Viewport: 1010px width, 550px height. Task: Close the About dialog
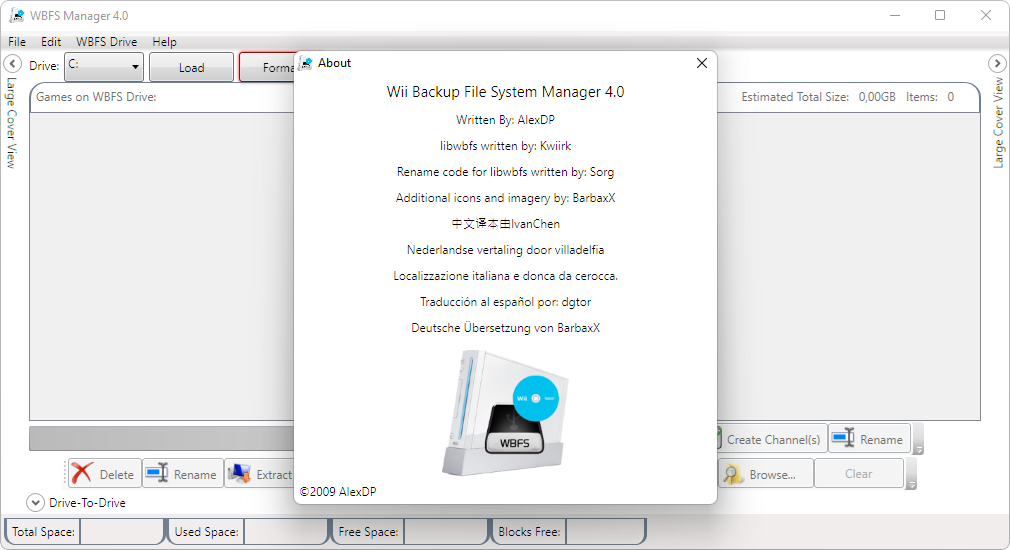click(x=701, y=63)
